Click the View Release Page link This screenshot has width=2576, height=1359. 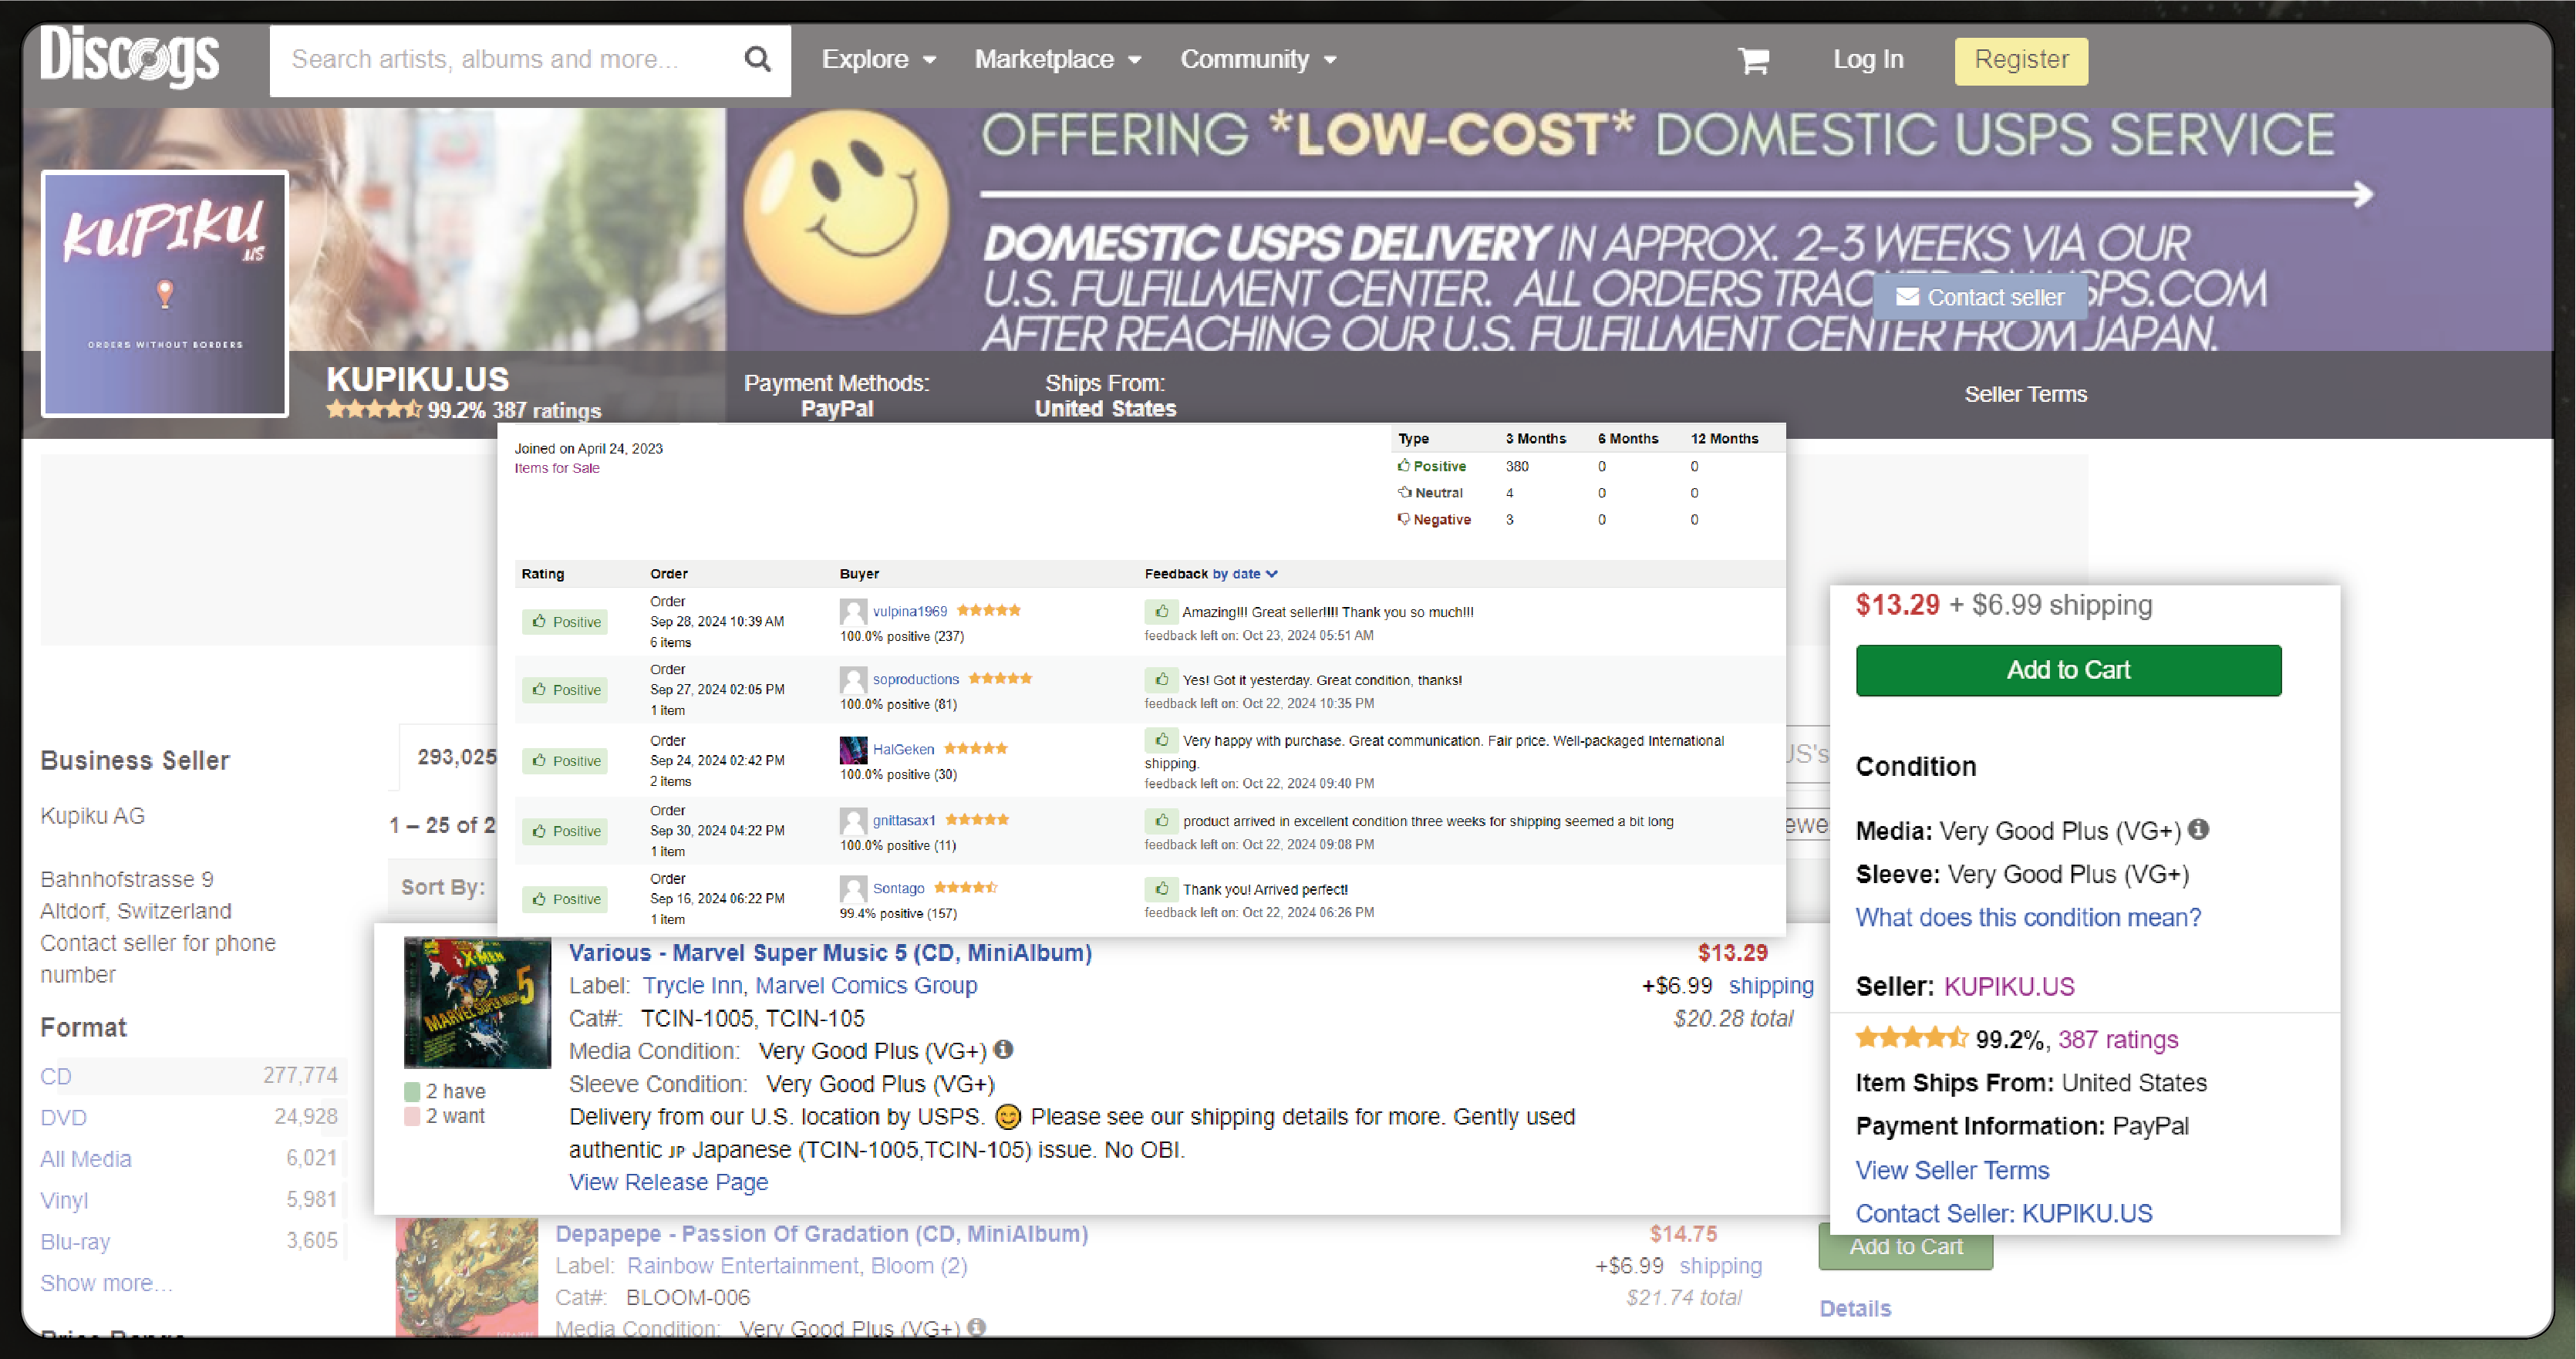668,1182
